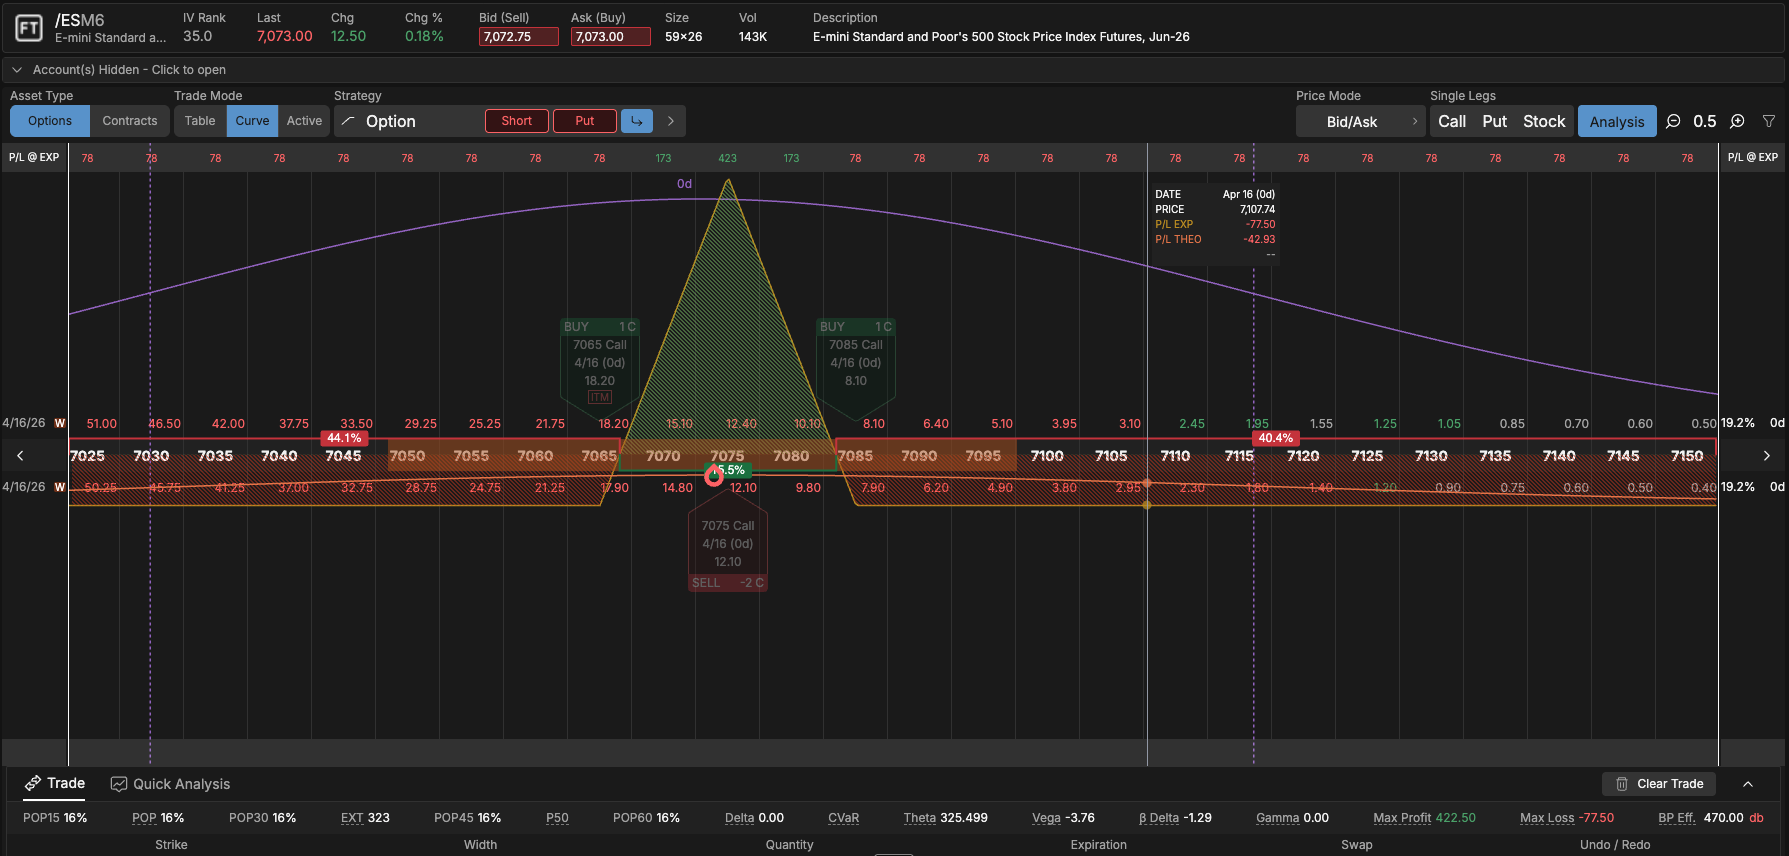
Task: Click the POP 16% metric
Action: pos(158,818)
